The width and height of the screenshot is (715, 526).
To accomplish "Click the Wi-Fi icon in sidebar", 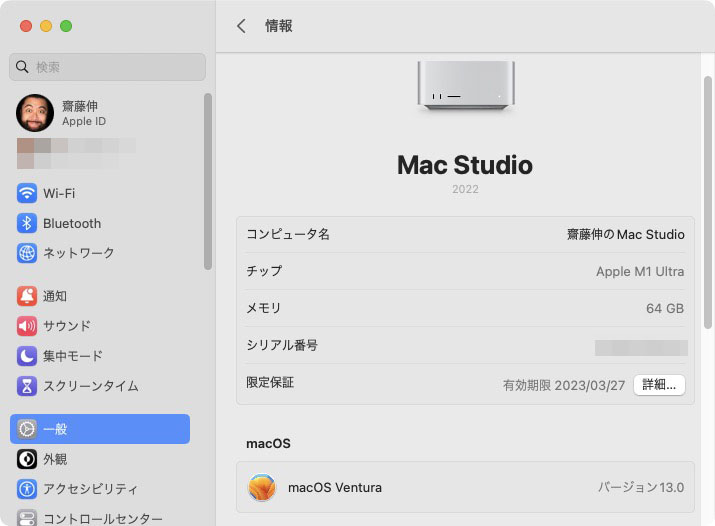I will (27, 193).
